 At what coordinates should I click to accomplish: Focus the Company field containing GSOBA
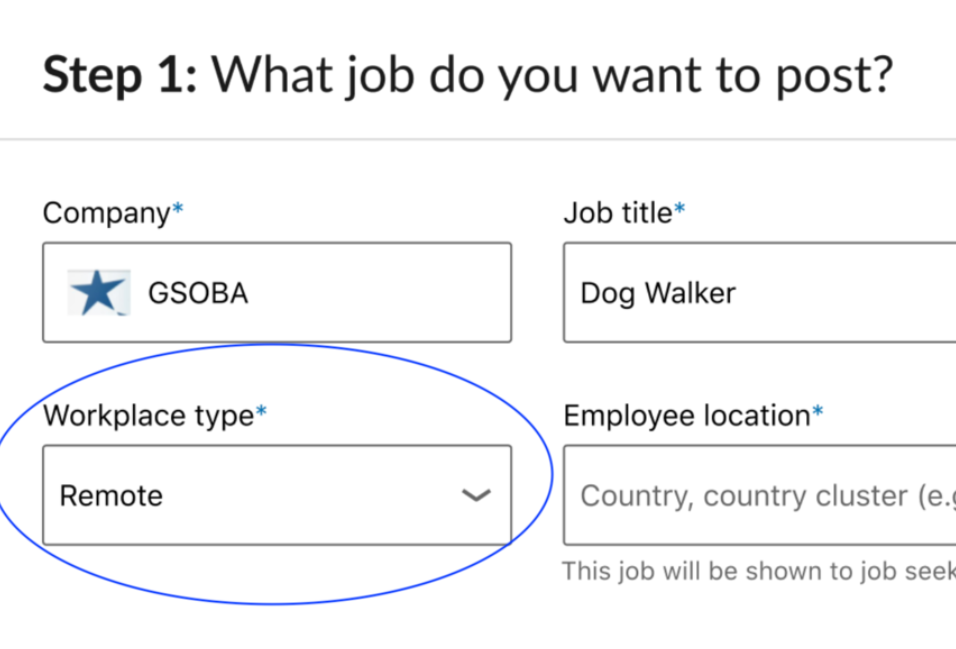[277, 293]
